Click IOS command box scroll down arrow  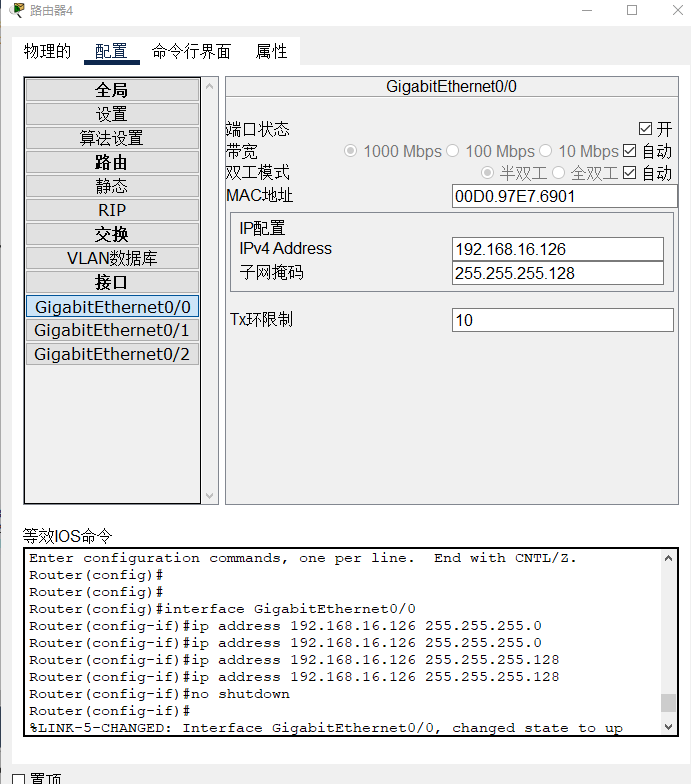(668, 726)
